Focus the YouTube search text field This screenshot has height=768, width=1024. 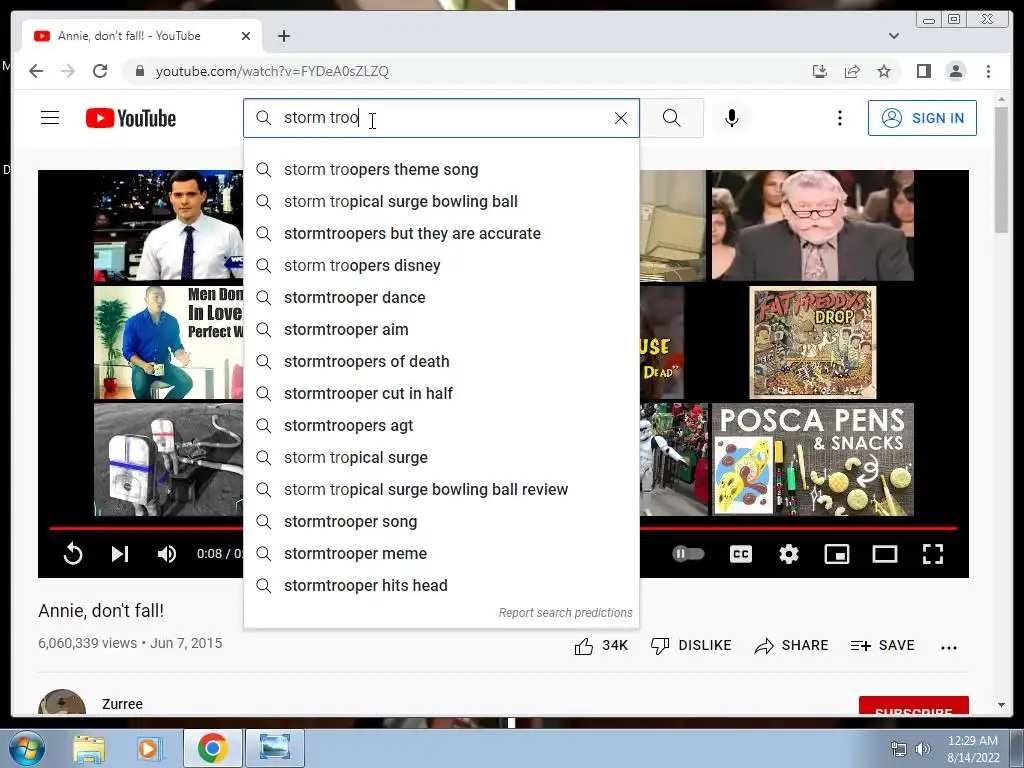(441, 118)
